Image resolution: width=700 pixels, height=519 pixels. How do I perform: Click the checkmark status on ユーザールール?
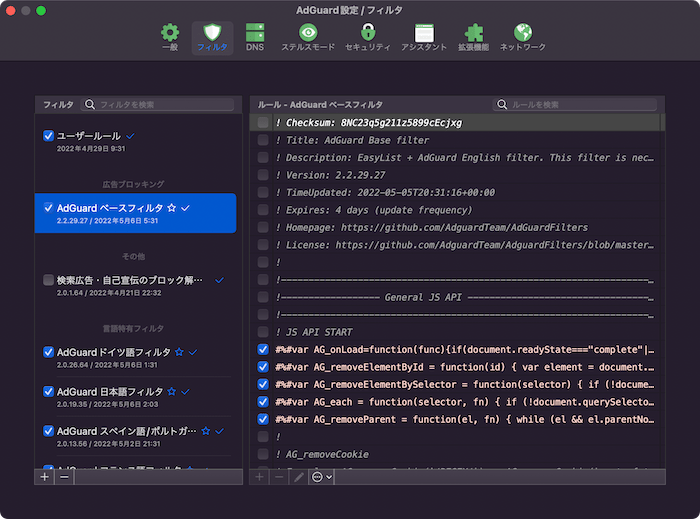[130, 136]
